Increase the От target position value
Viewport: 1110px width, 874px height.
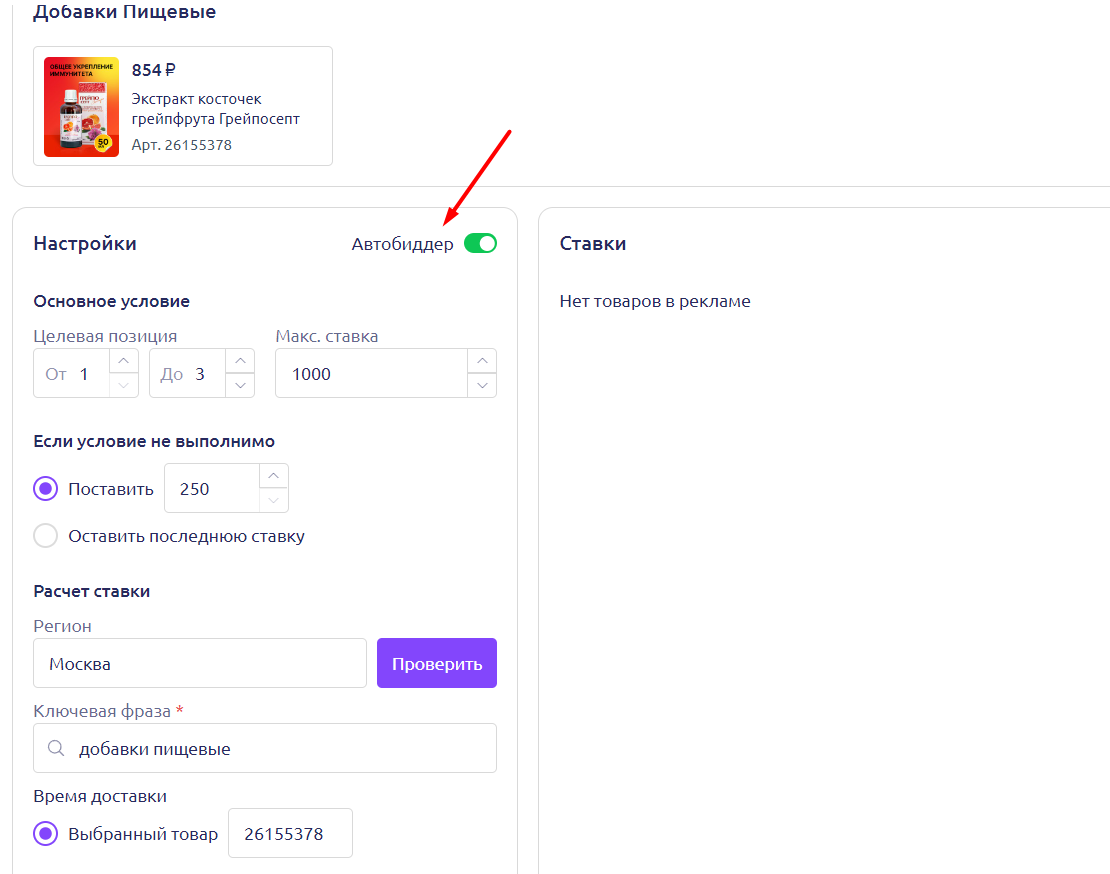123,361
